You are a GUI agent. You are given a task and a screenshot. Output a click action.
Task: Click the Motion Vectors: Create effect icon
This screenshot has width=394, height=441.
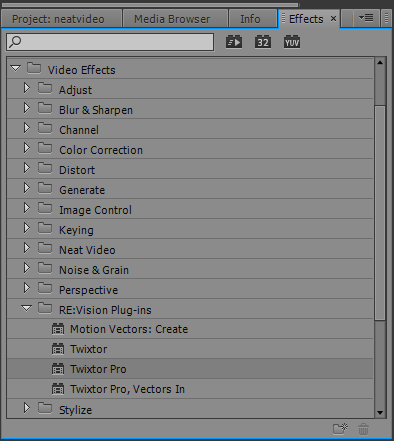[x=58, y=329]
